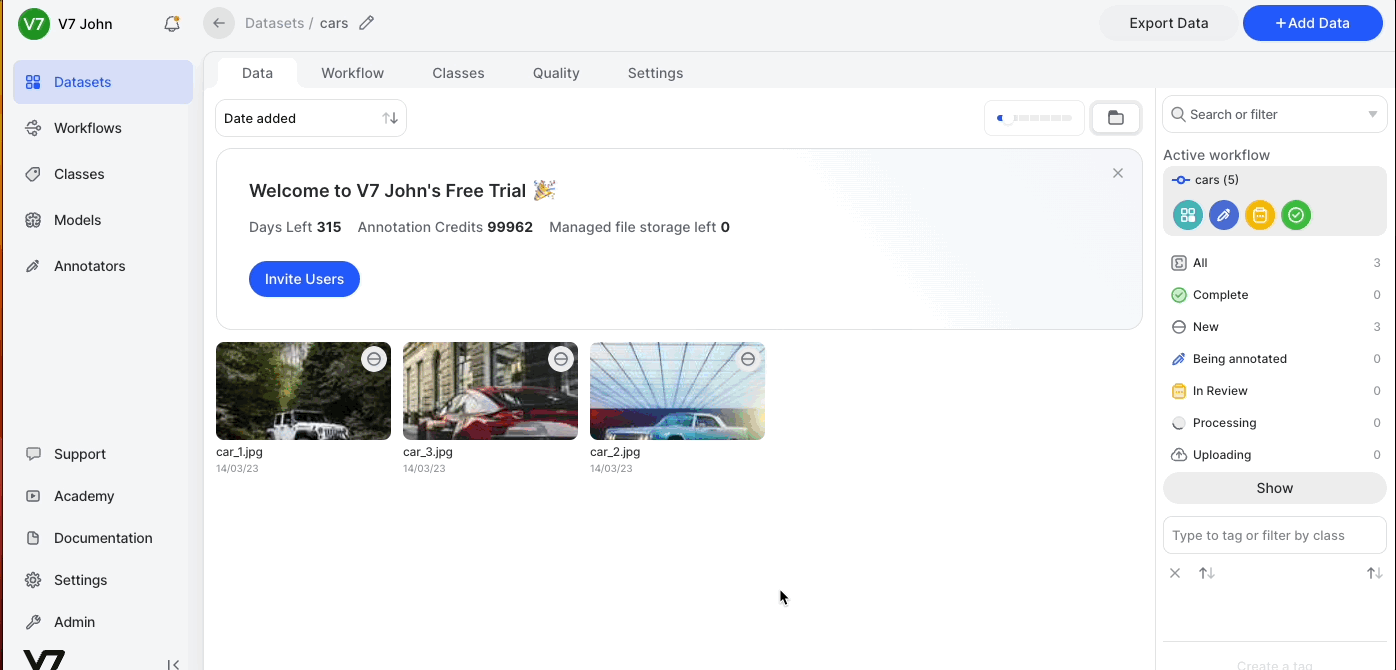Clear class filter with X icon

1176,573
